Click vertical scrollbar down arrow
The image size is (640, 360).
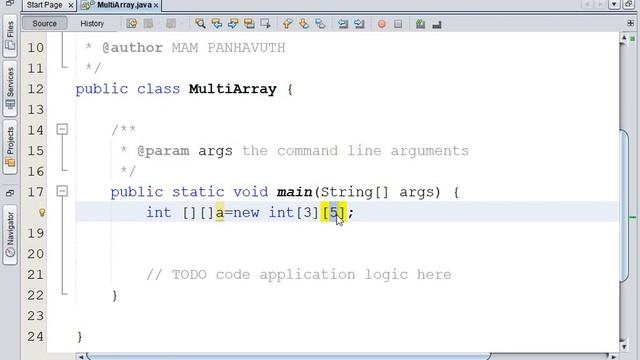tap(624, 346)
